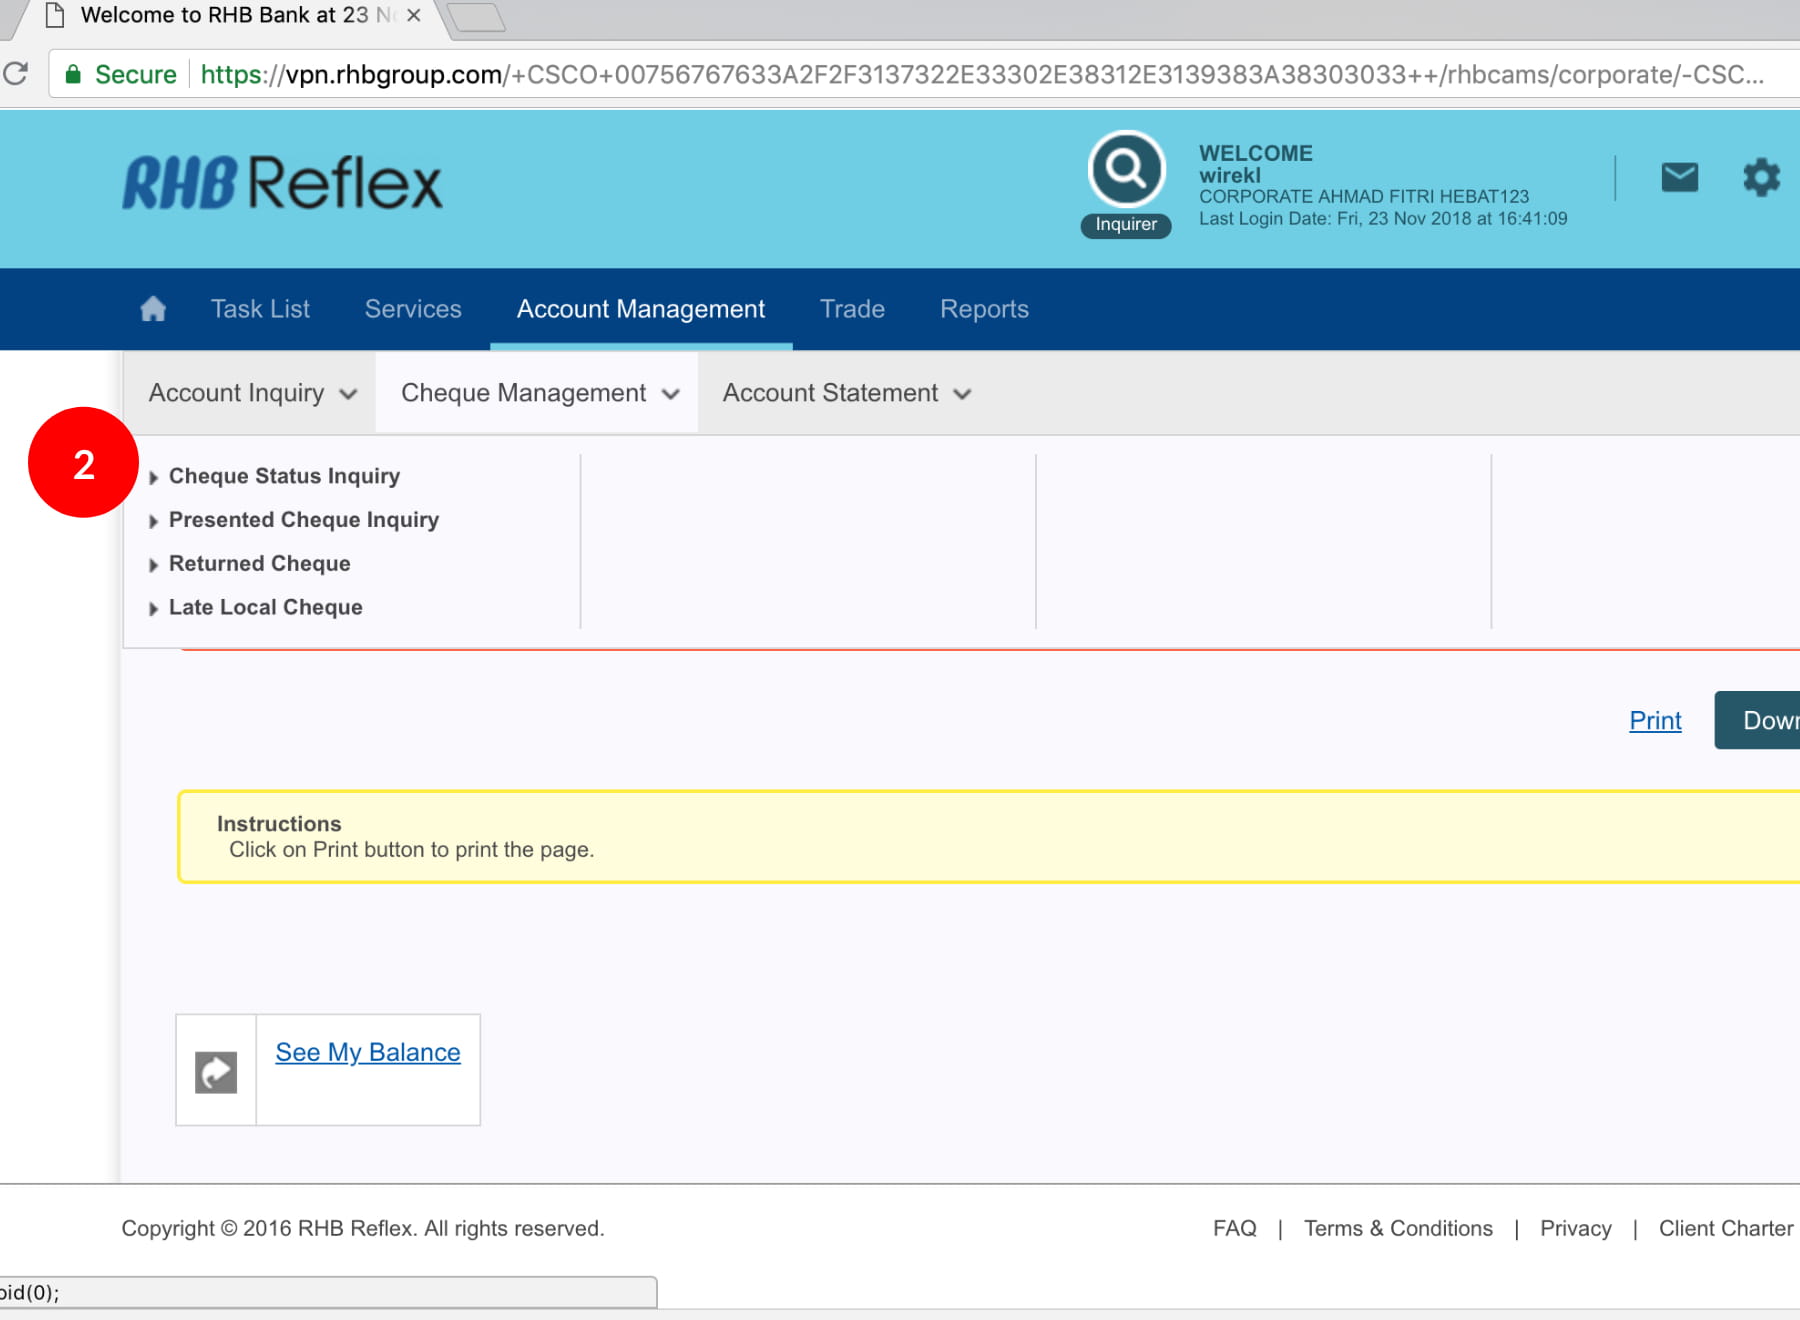The height and width of the screenshot is (1320, 1800).
Task: Go to the Services menu
Action: [x=413, y=309]
